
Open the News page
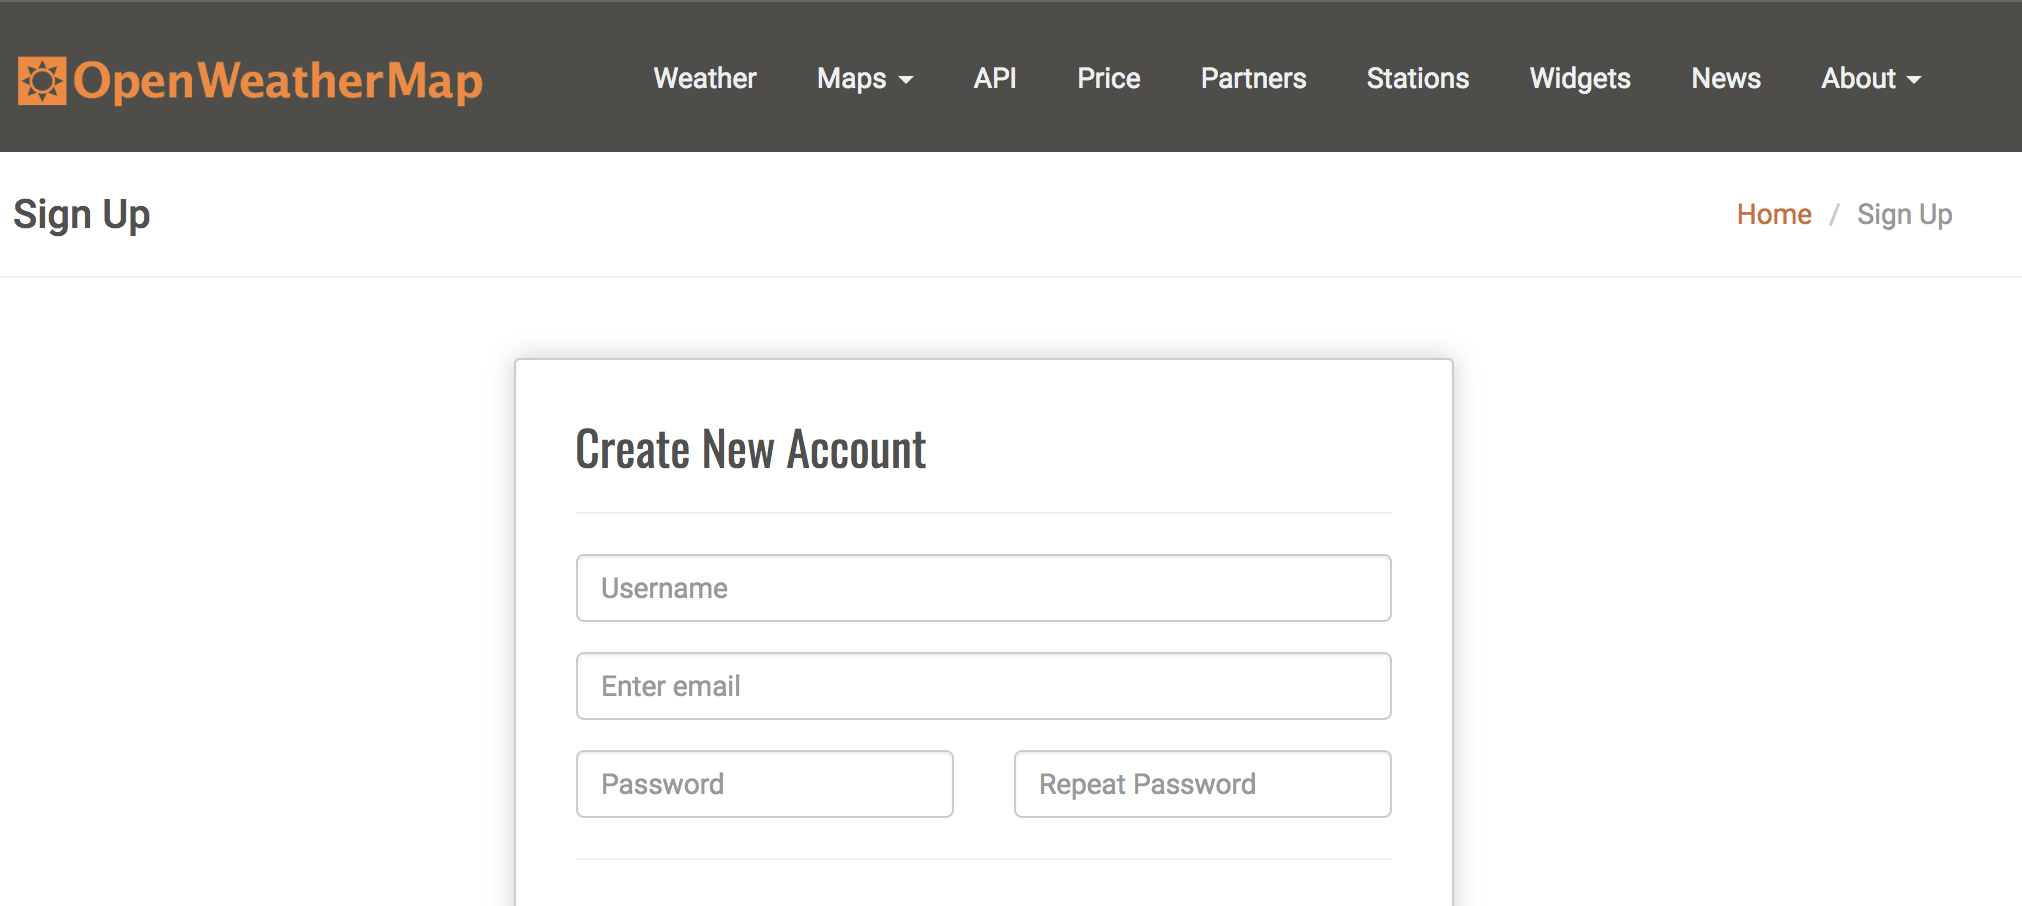[1726, 79]
